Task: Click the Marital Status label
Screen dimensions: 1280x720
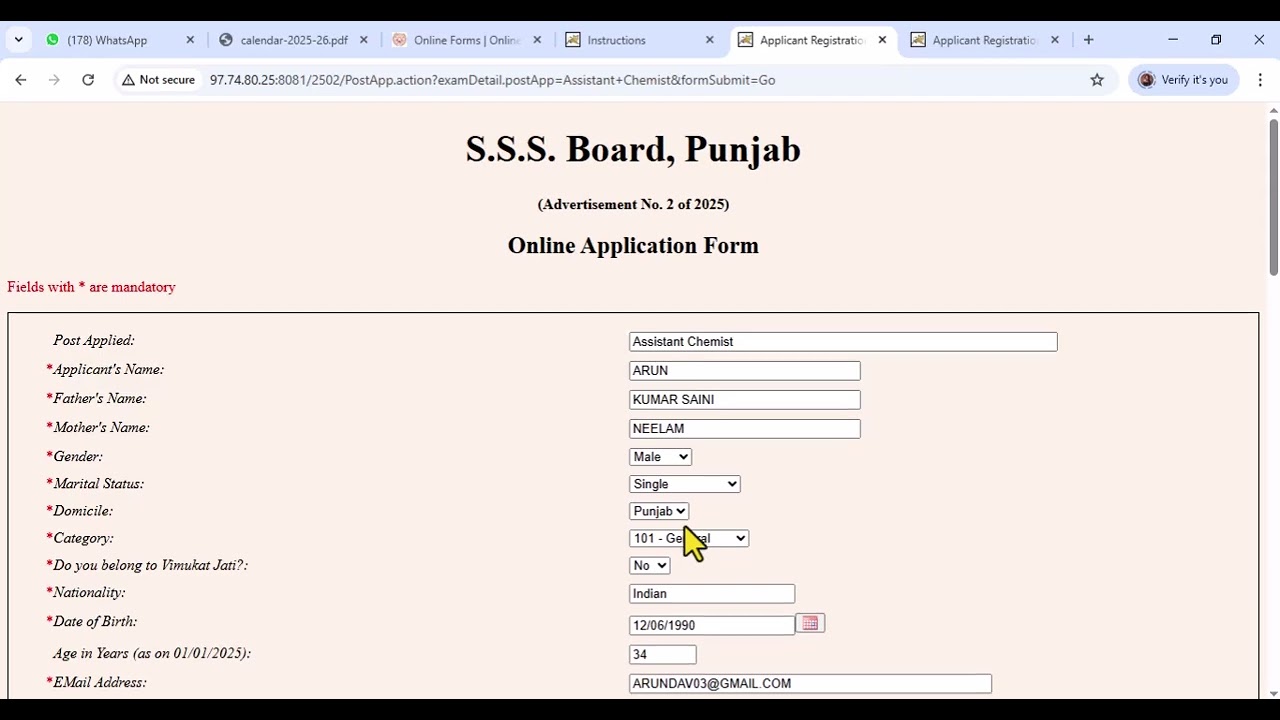Action: [98, 484]
